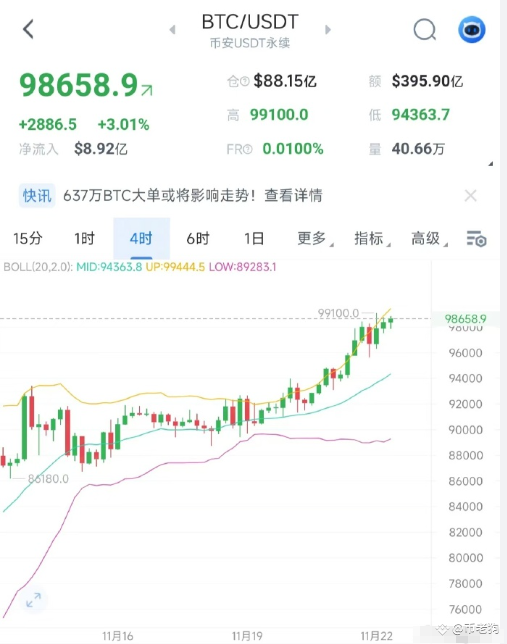Open the blue robot assistant icon

tap(472, 30)
